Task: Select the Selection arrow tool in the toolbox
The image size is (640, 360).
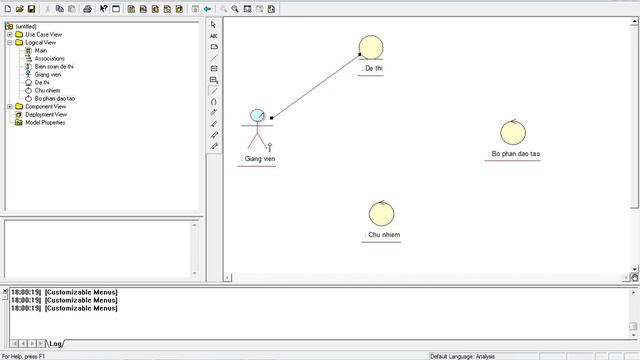Action: [x=213, y=25]
